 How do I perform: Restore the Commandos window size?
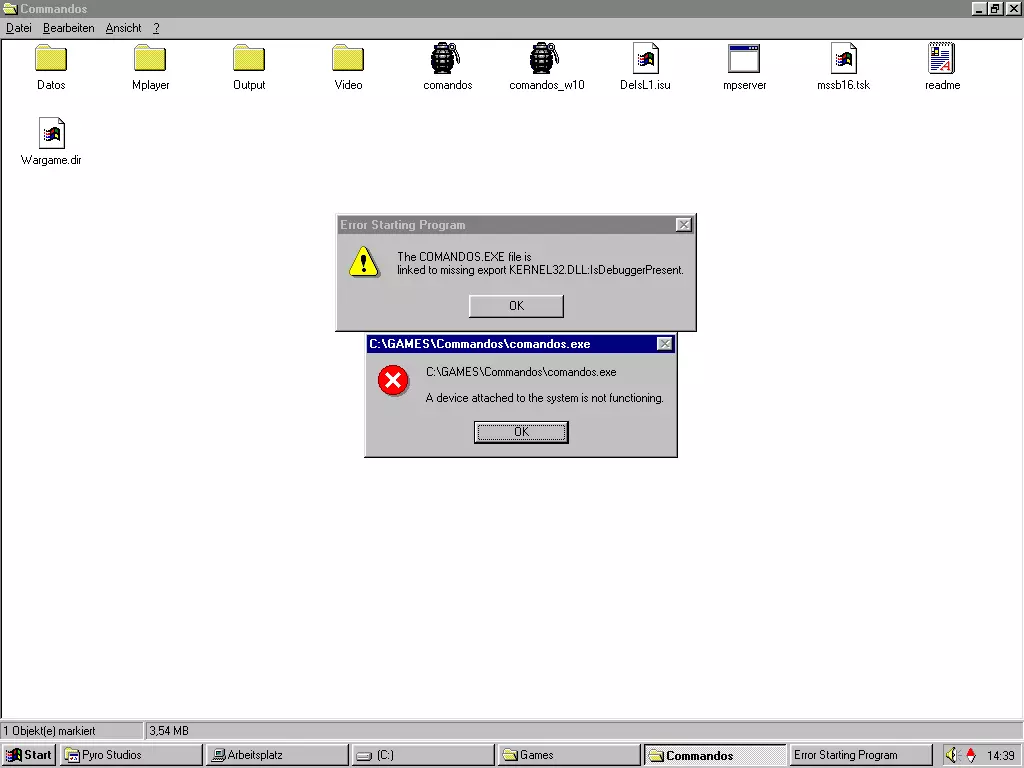pos(994,8)
